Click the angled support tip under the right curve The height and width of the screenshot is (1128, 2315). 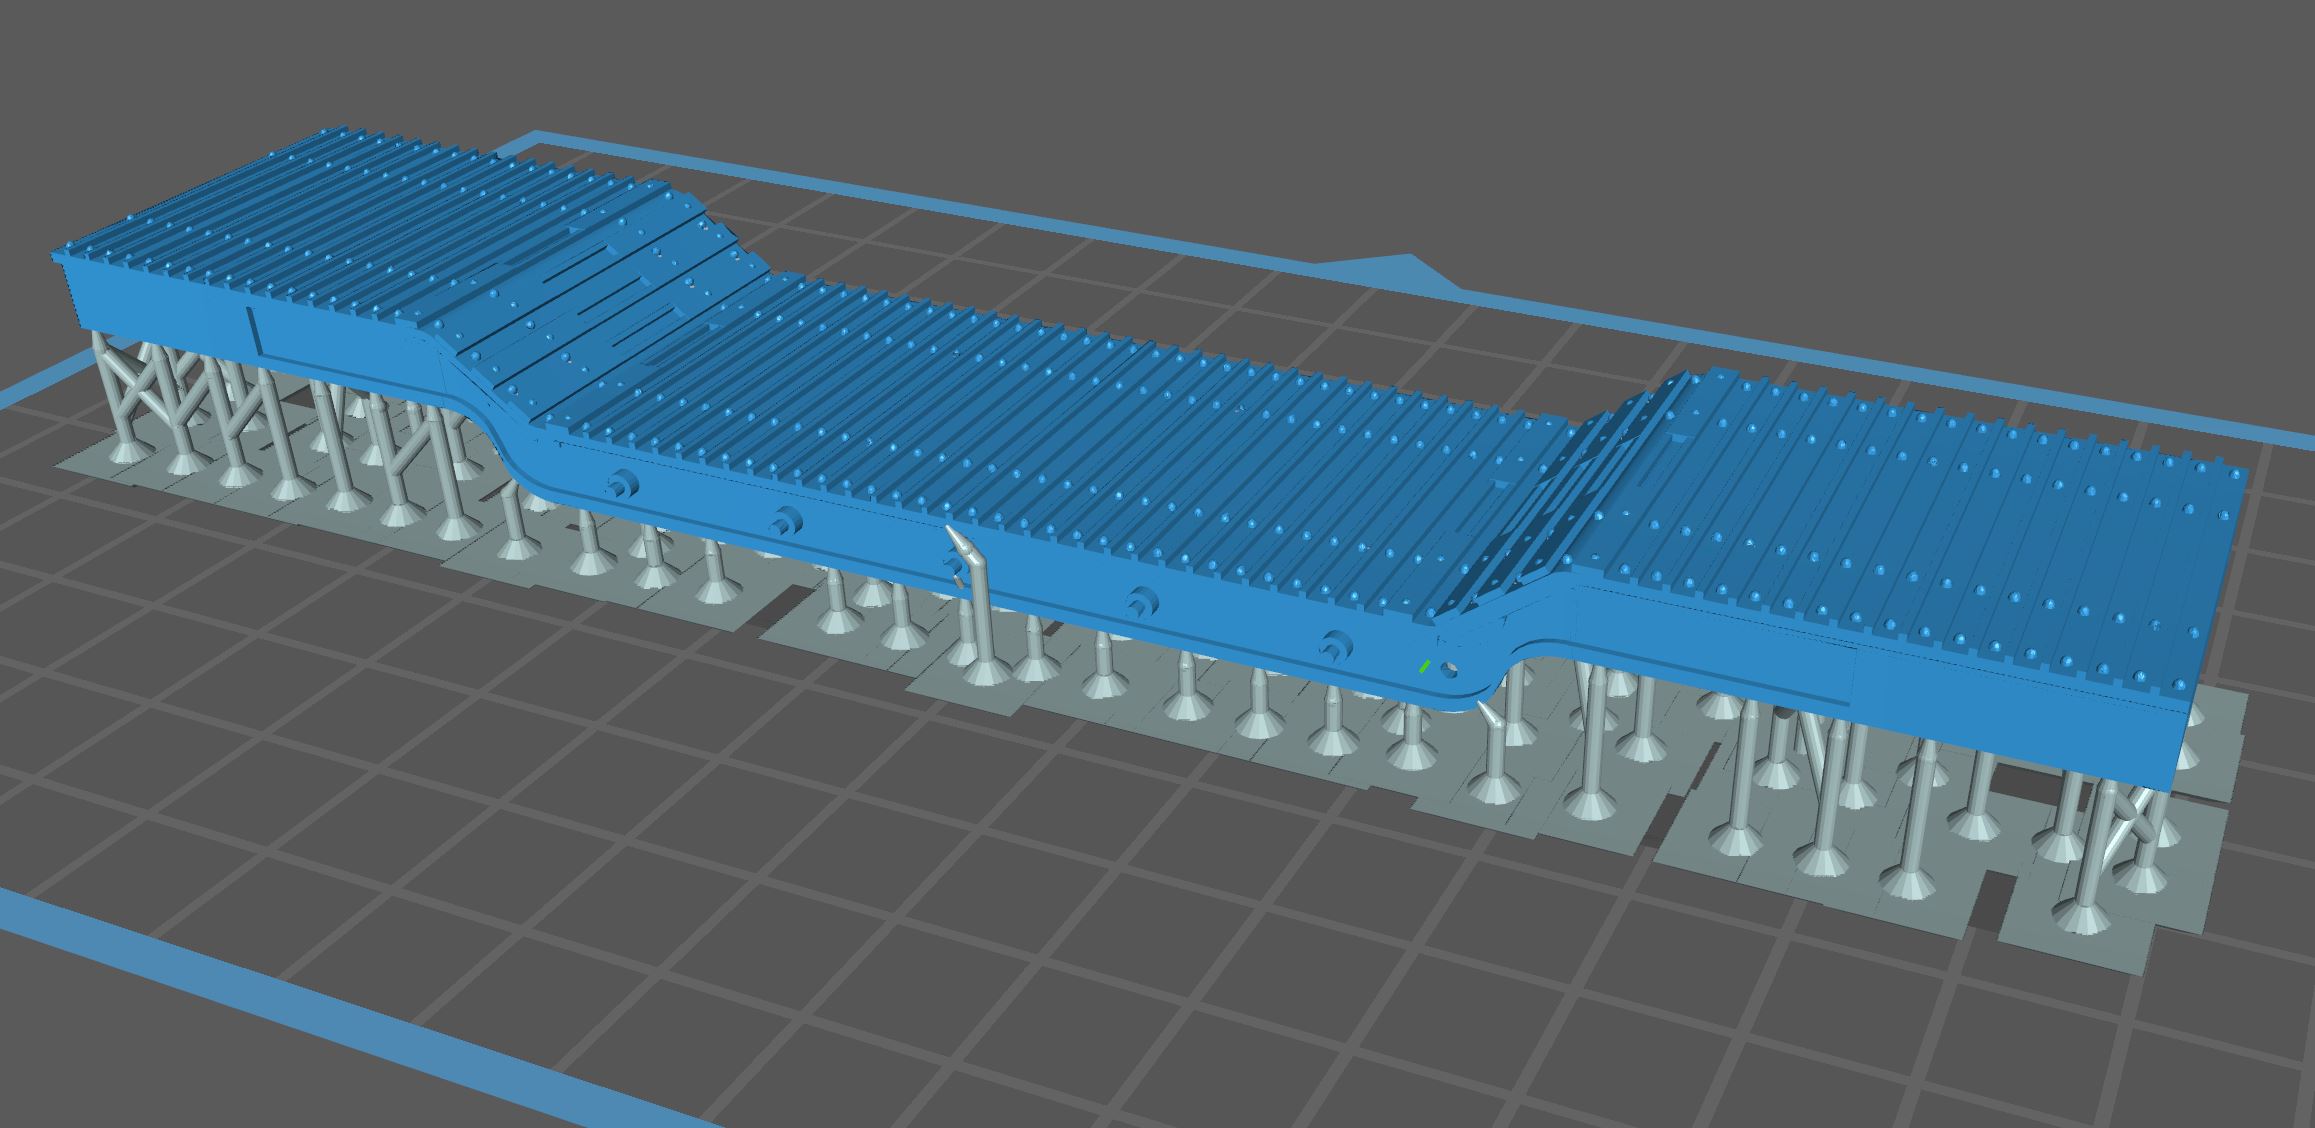point(1488,714)
